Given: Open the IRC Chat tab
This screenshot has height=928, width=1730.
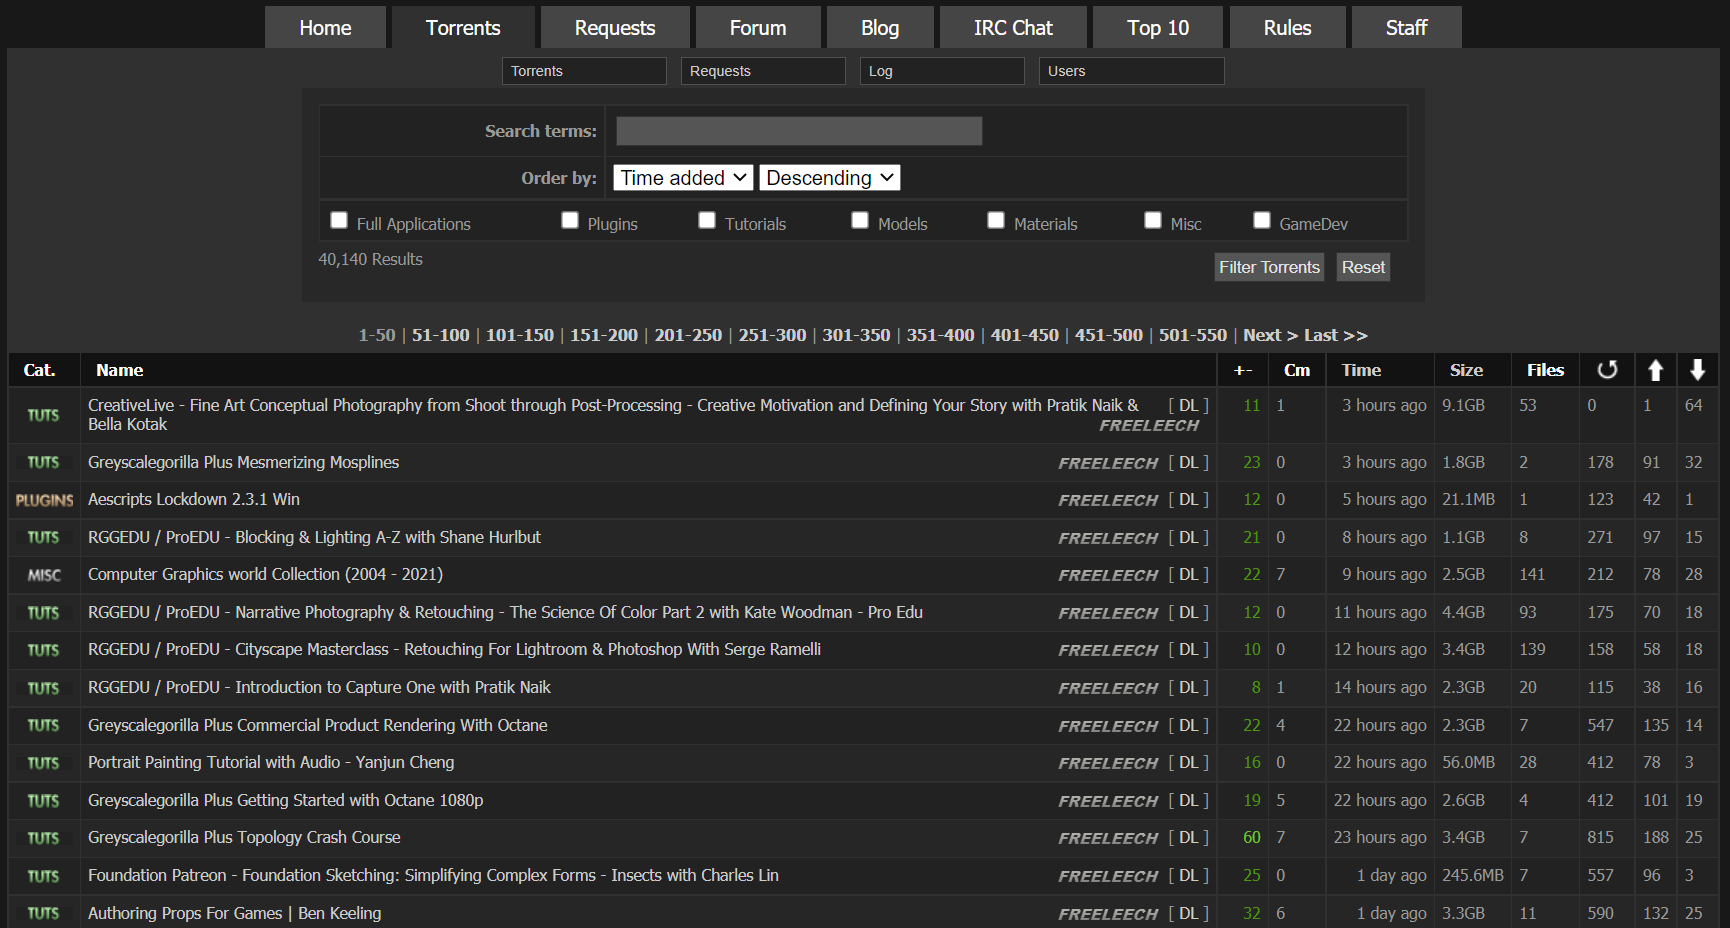Looking at the screenshot, I should coord(1013,28).
